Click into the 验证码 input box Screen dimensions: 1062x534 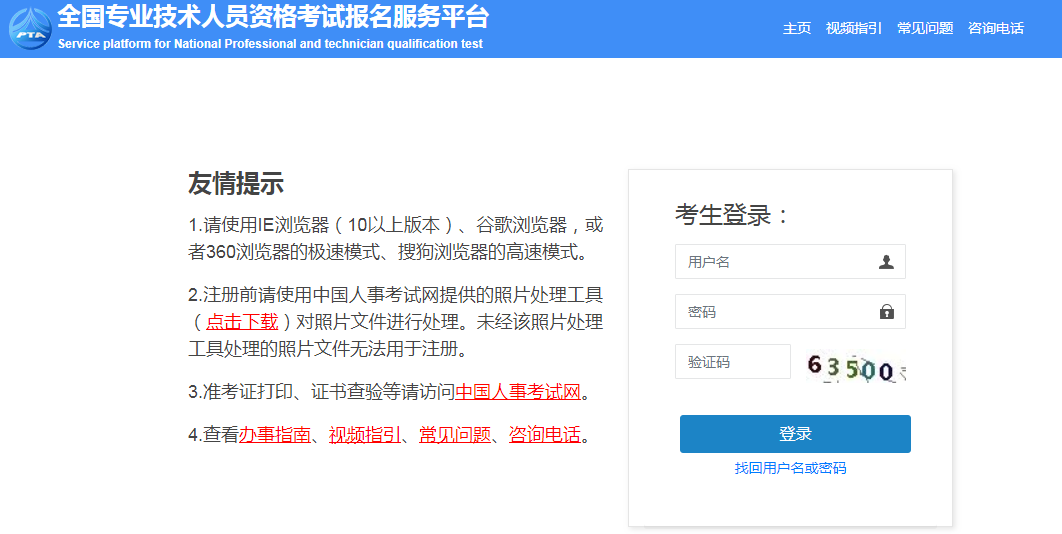click(x=732, y=362)
